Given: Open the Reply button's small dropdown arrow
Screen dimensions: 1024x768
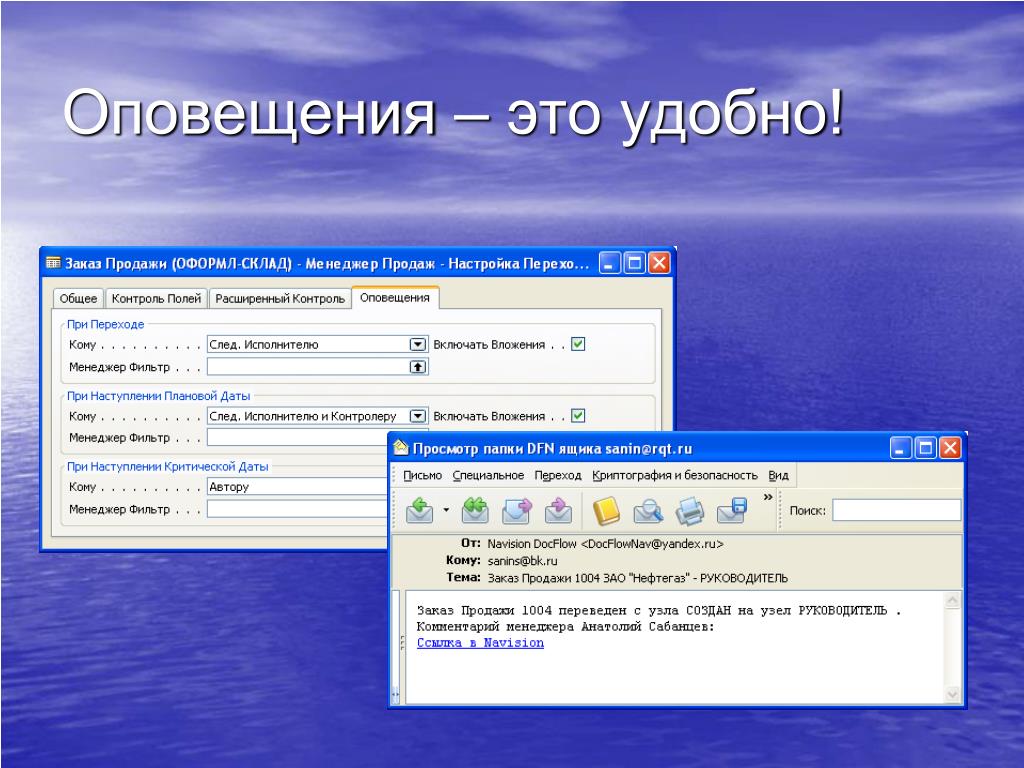Looking at the screenshot, I should [446, 510].
